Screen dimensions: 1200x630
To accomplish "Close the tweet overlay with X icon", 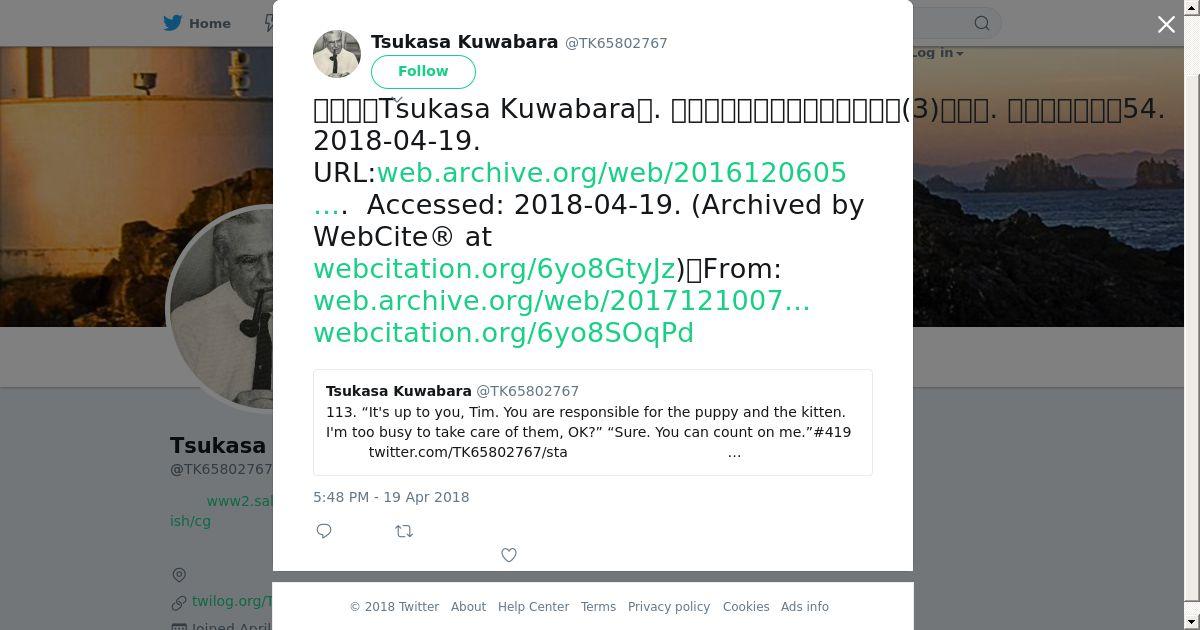I will 1166,24.
